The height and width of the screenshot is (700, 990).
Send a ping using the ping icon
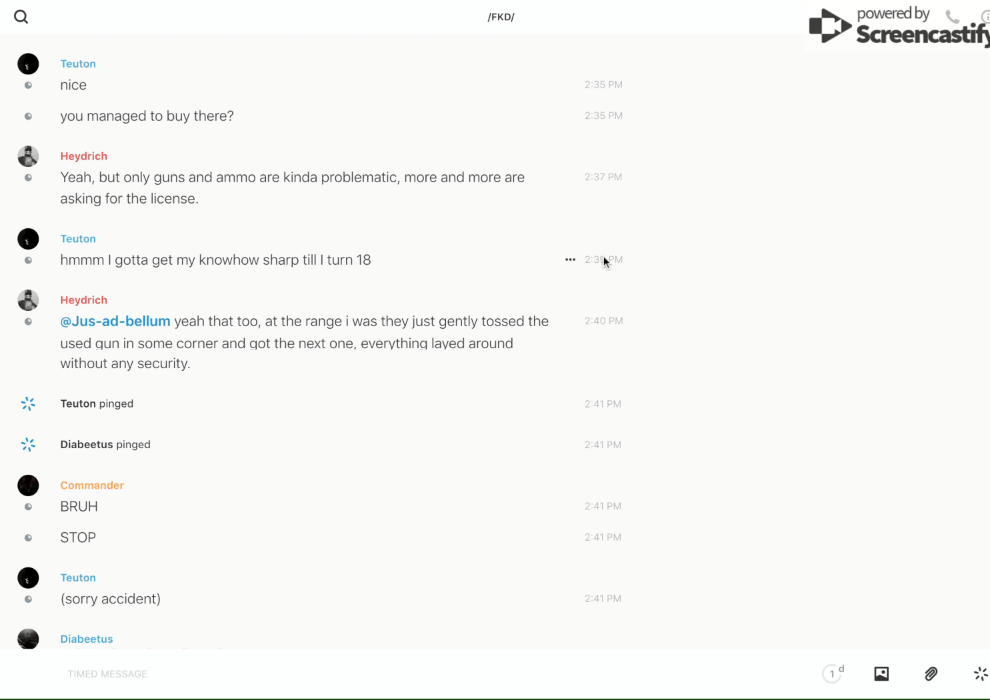tap(980, 674)
